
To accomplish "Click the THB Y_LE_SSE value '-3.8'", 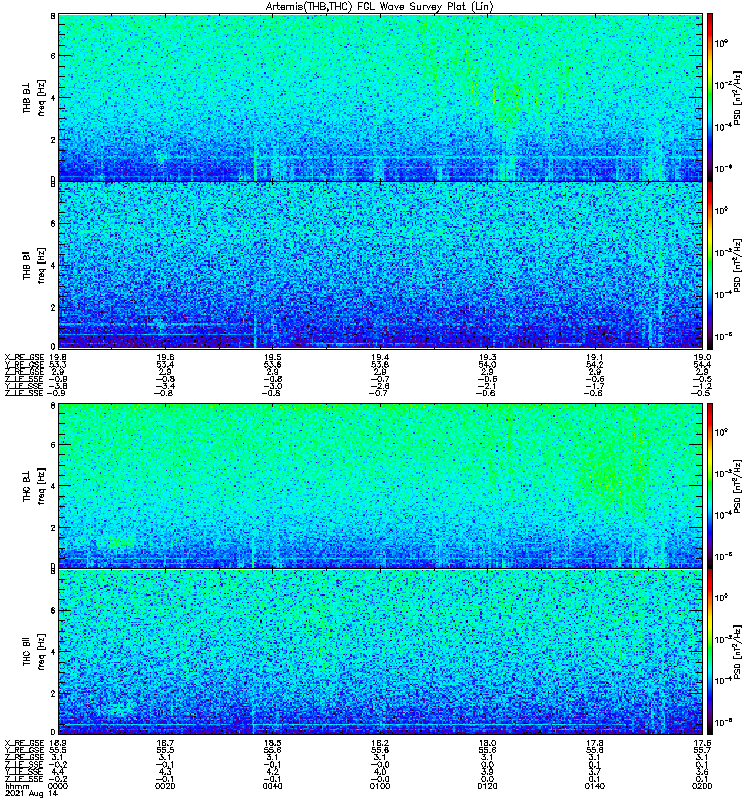I will pyautogui.click(x=58, y=386).
